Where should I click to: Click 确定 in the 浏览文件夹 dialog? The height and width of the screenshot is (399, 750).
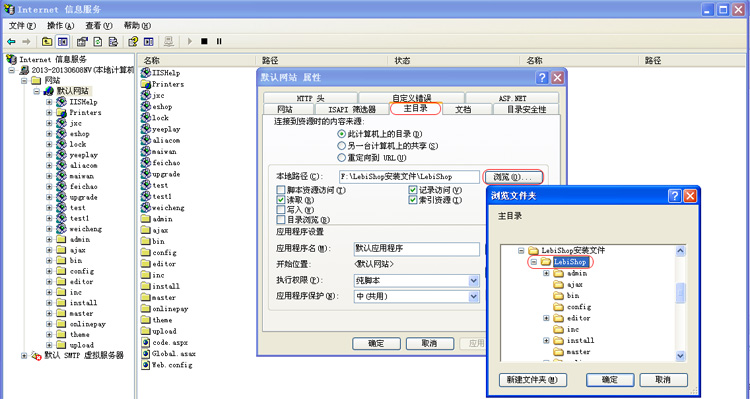click(x=610, y=380)
